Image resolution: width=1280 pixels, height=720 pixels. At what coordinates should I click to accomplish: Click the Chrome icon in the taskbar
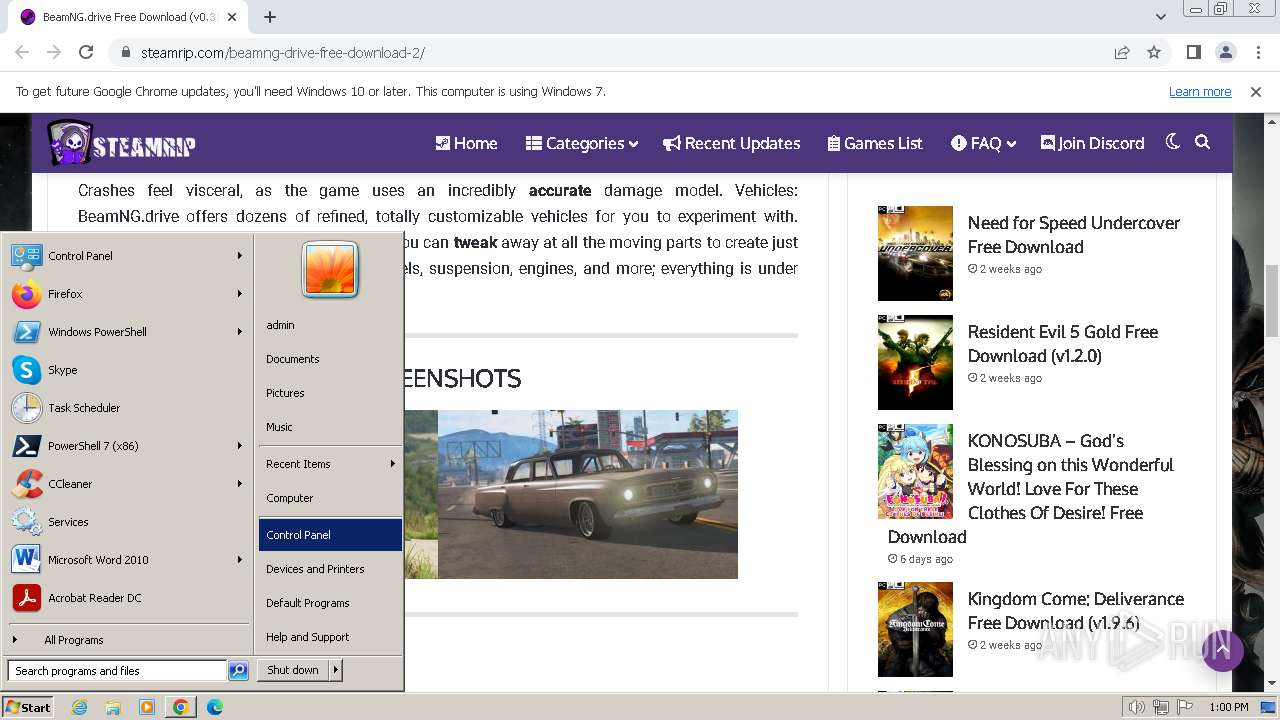click(180, 707)
